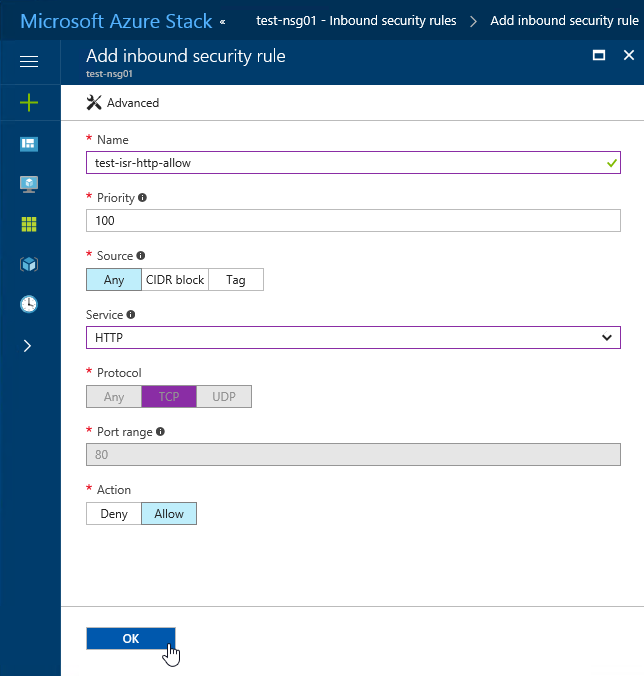Click the Port range info icon

click(160, 432)
